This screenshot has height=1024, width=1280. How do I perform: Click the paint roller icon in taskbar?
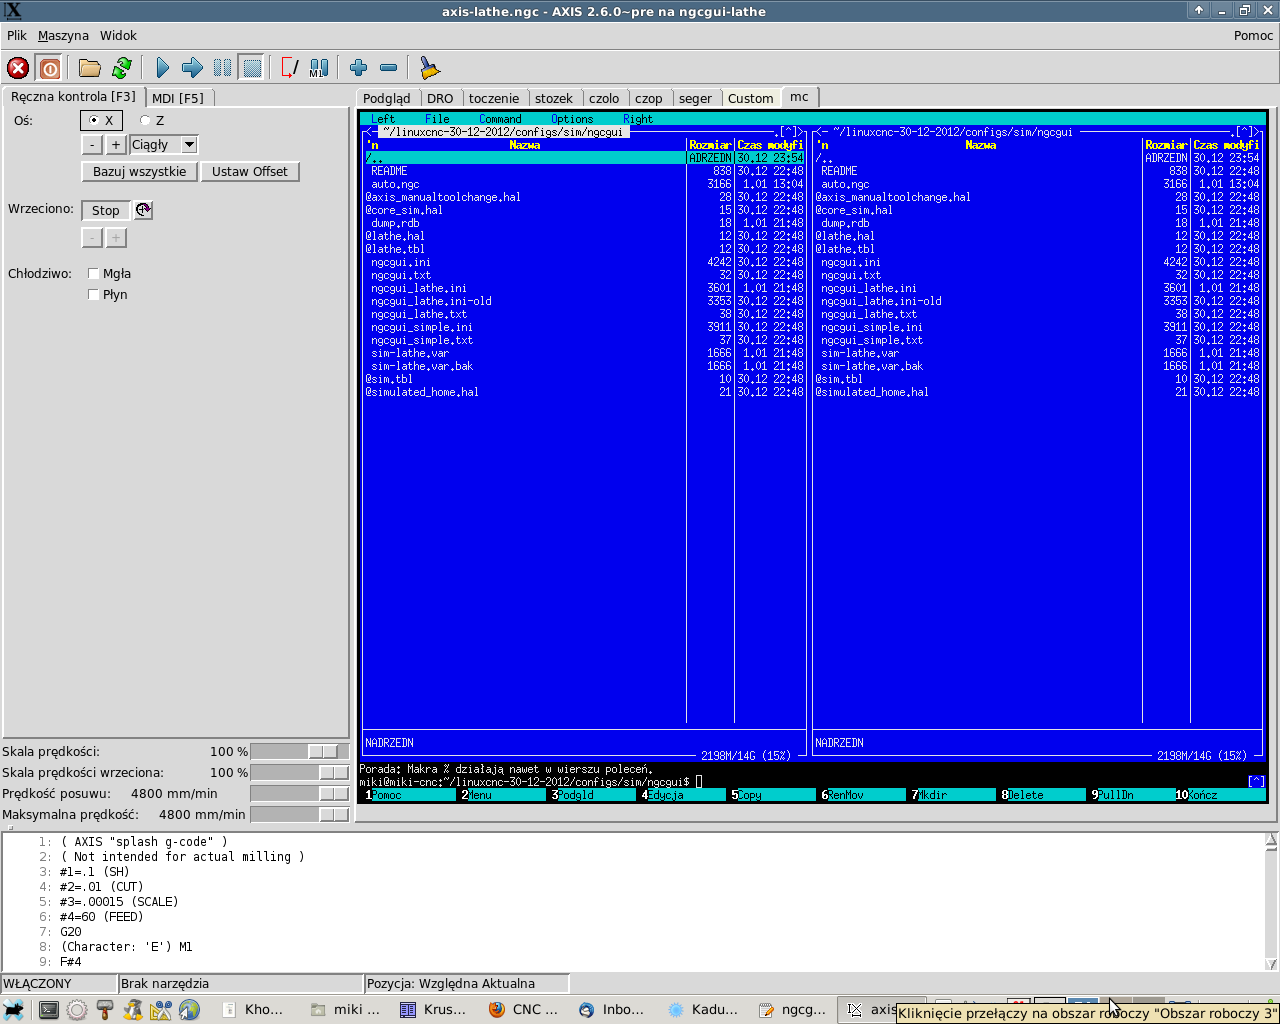[105, 1010]
